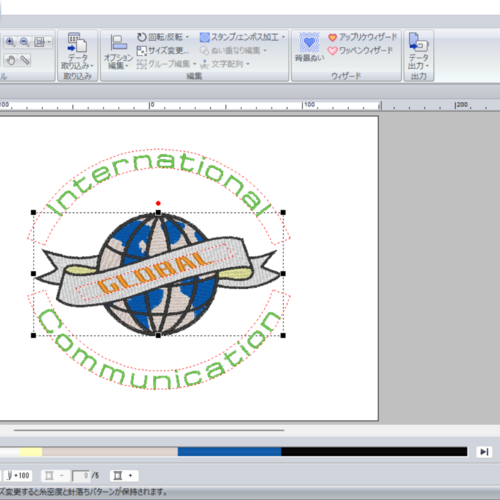Click the previous color step button
The height and width of the screenshot is (500, 500).
tap(55, 475)
